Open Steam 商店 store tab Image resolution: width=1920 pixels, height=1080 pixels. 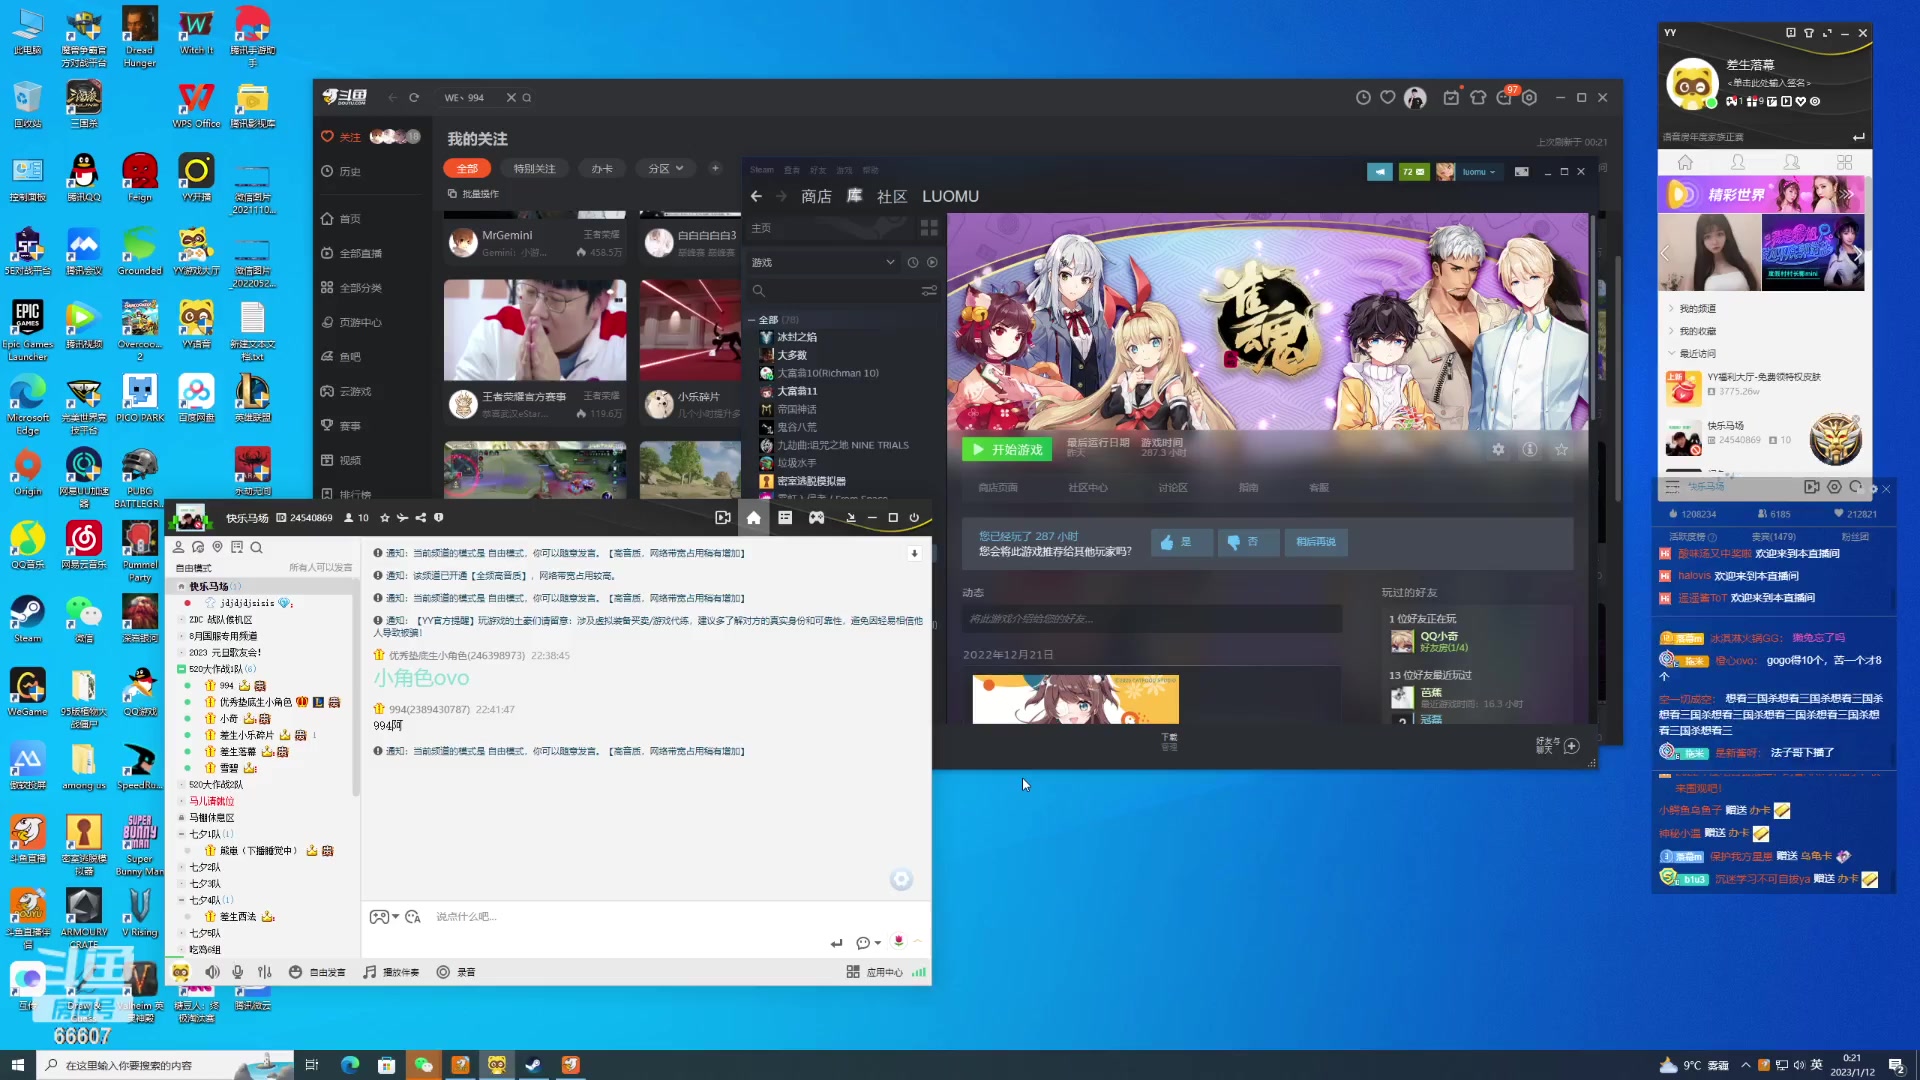click(x=816, y=197)
